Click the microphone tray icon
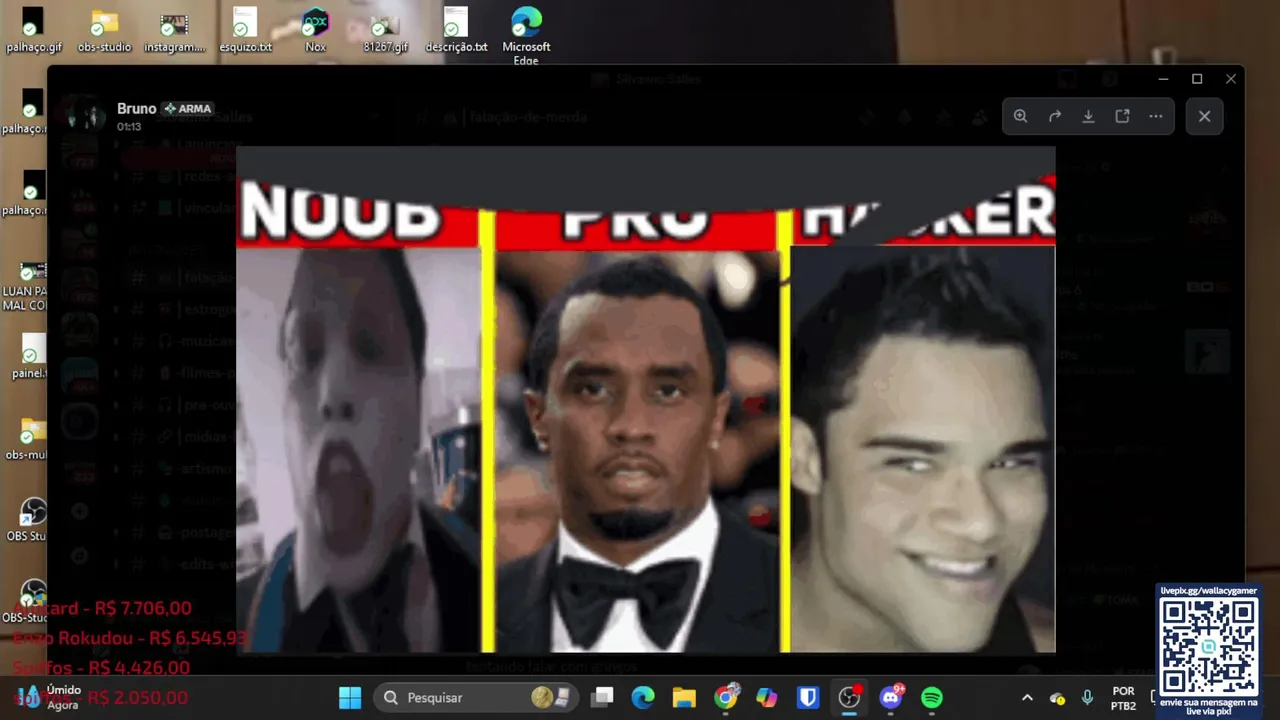Image resolution: width=1280 pixels, height=720 pixels. (1087, 698)
